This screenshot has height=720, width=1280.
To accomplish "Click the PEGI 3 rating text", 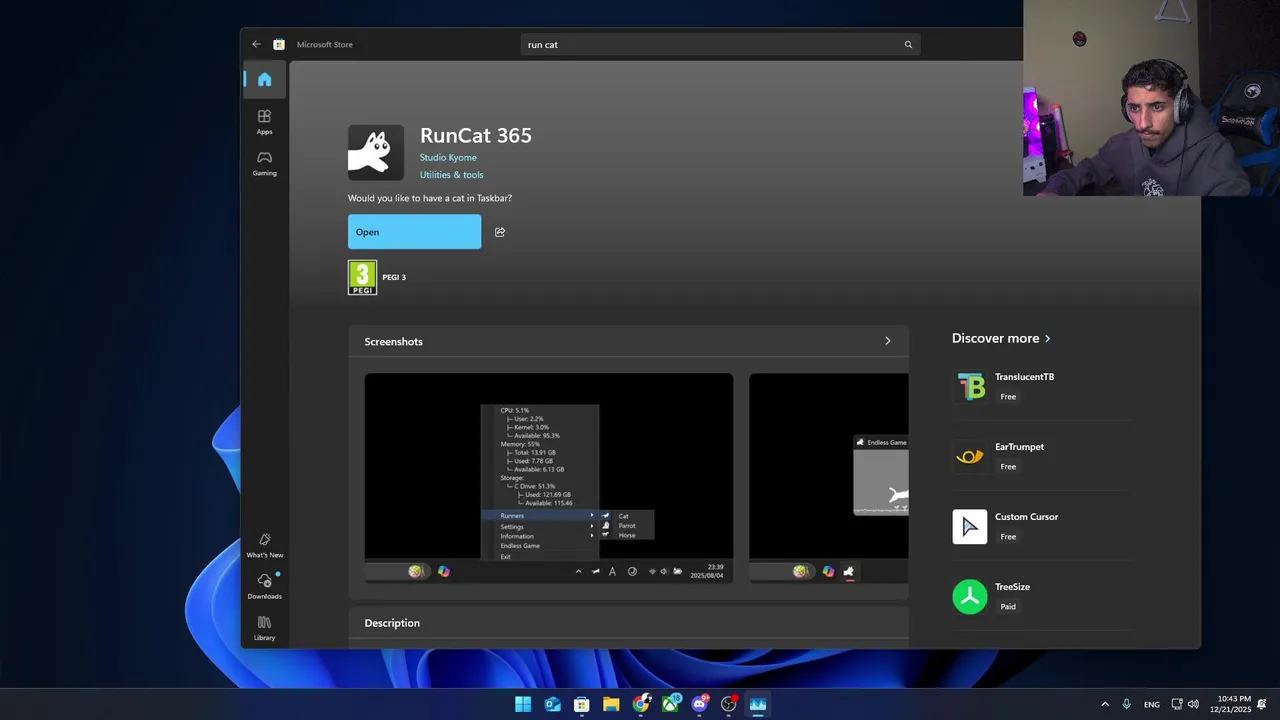I will pos(394,277).
